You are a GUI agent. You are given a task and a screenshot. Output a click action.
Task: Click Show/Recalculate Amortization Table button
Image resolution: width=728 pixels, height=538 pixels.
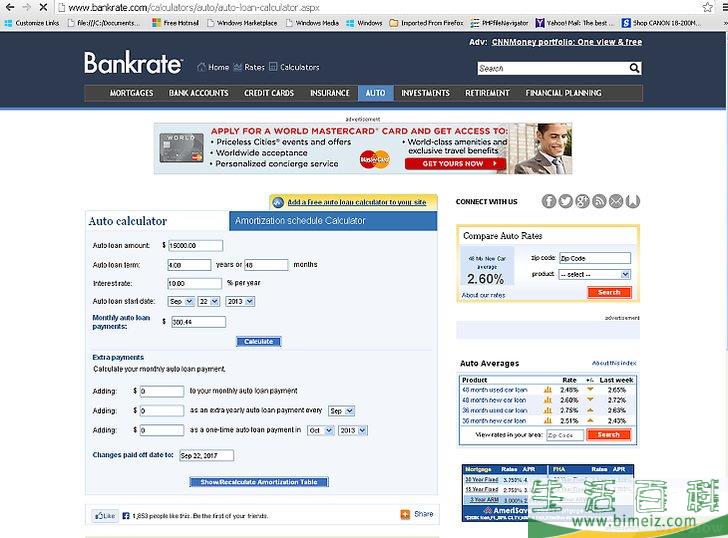259,482
